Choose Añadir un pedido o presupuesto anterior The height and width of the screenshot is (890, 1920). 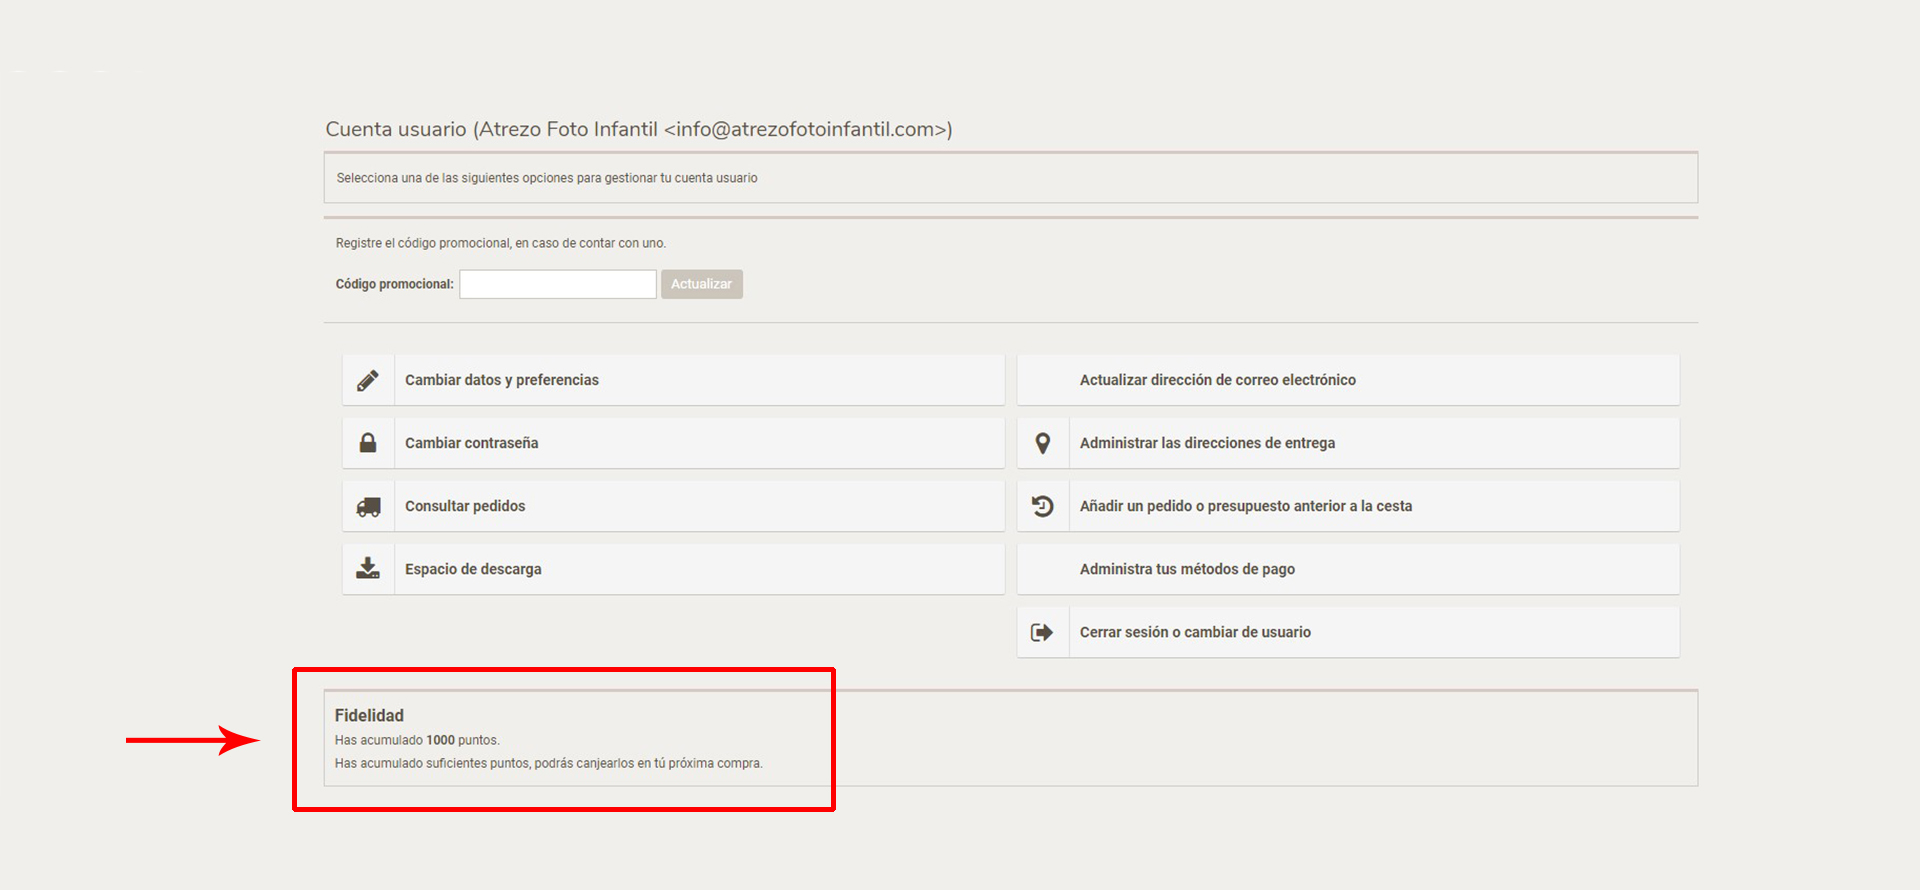click(x=1245, y=506)
